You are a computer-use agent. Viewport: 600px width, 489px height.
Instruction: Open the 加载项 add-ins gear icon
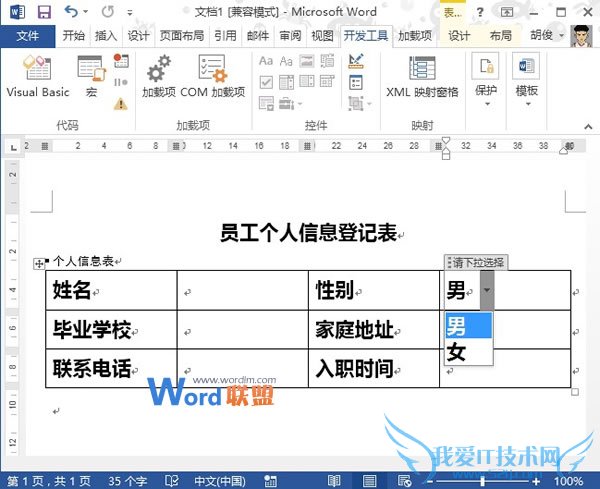point(158,76)
